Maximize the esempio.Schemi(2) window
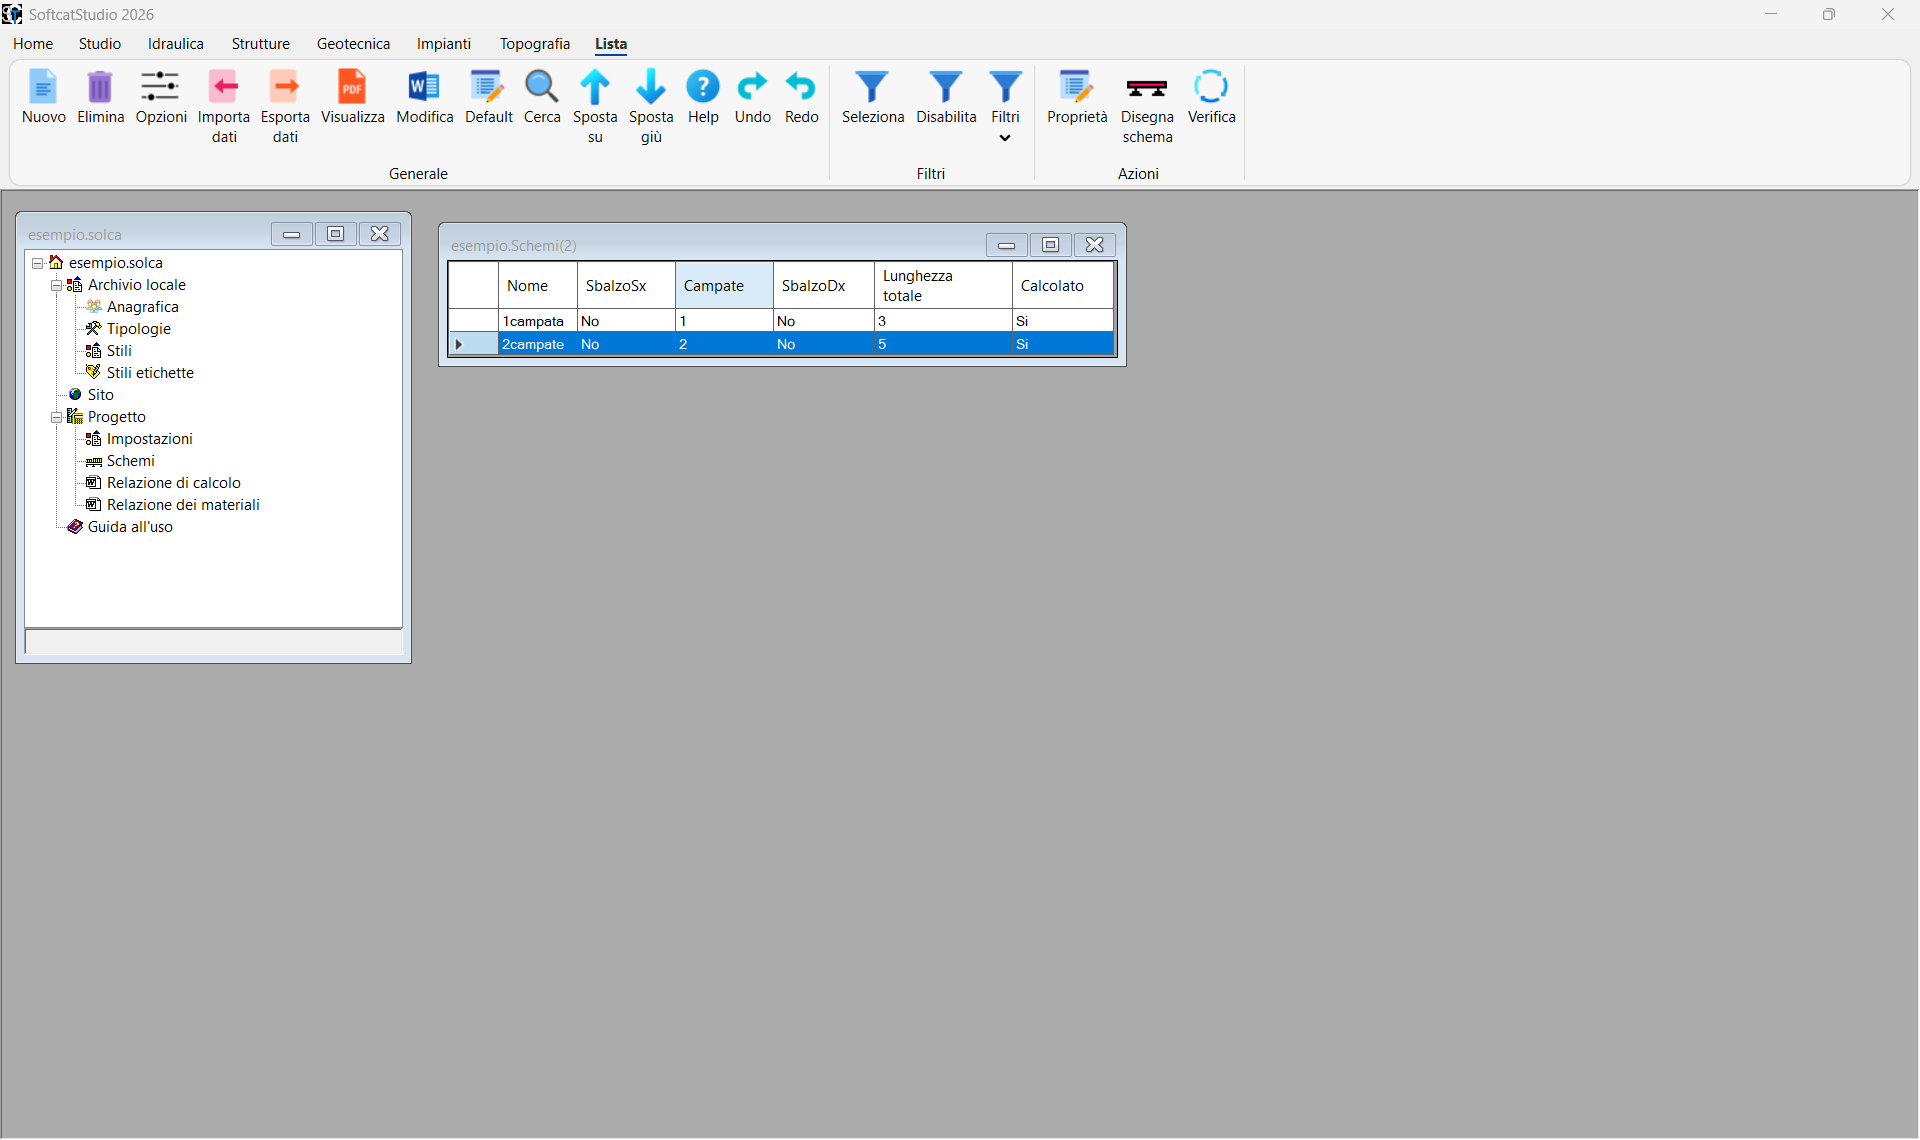Screen dimensions: 1920x1140 1050,245
